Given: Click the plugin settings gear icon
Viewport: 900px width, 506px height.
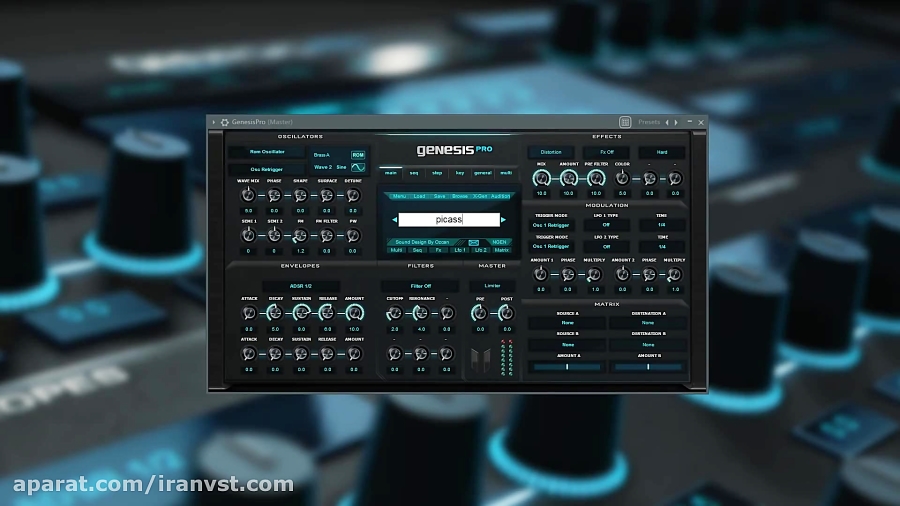Looking at the screenshot, I should click(x=224, y=122).
